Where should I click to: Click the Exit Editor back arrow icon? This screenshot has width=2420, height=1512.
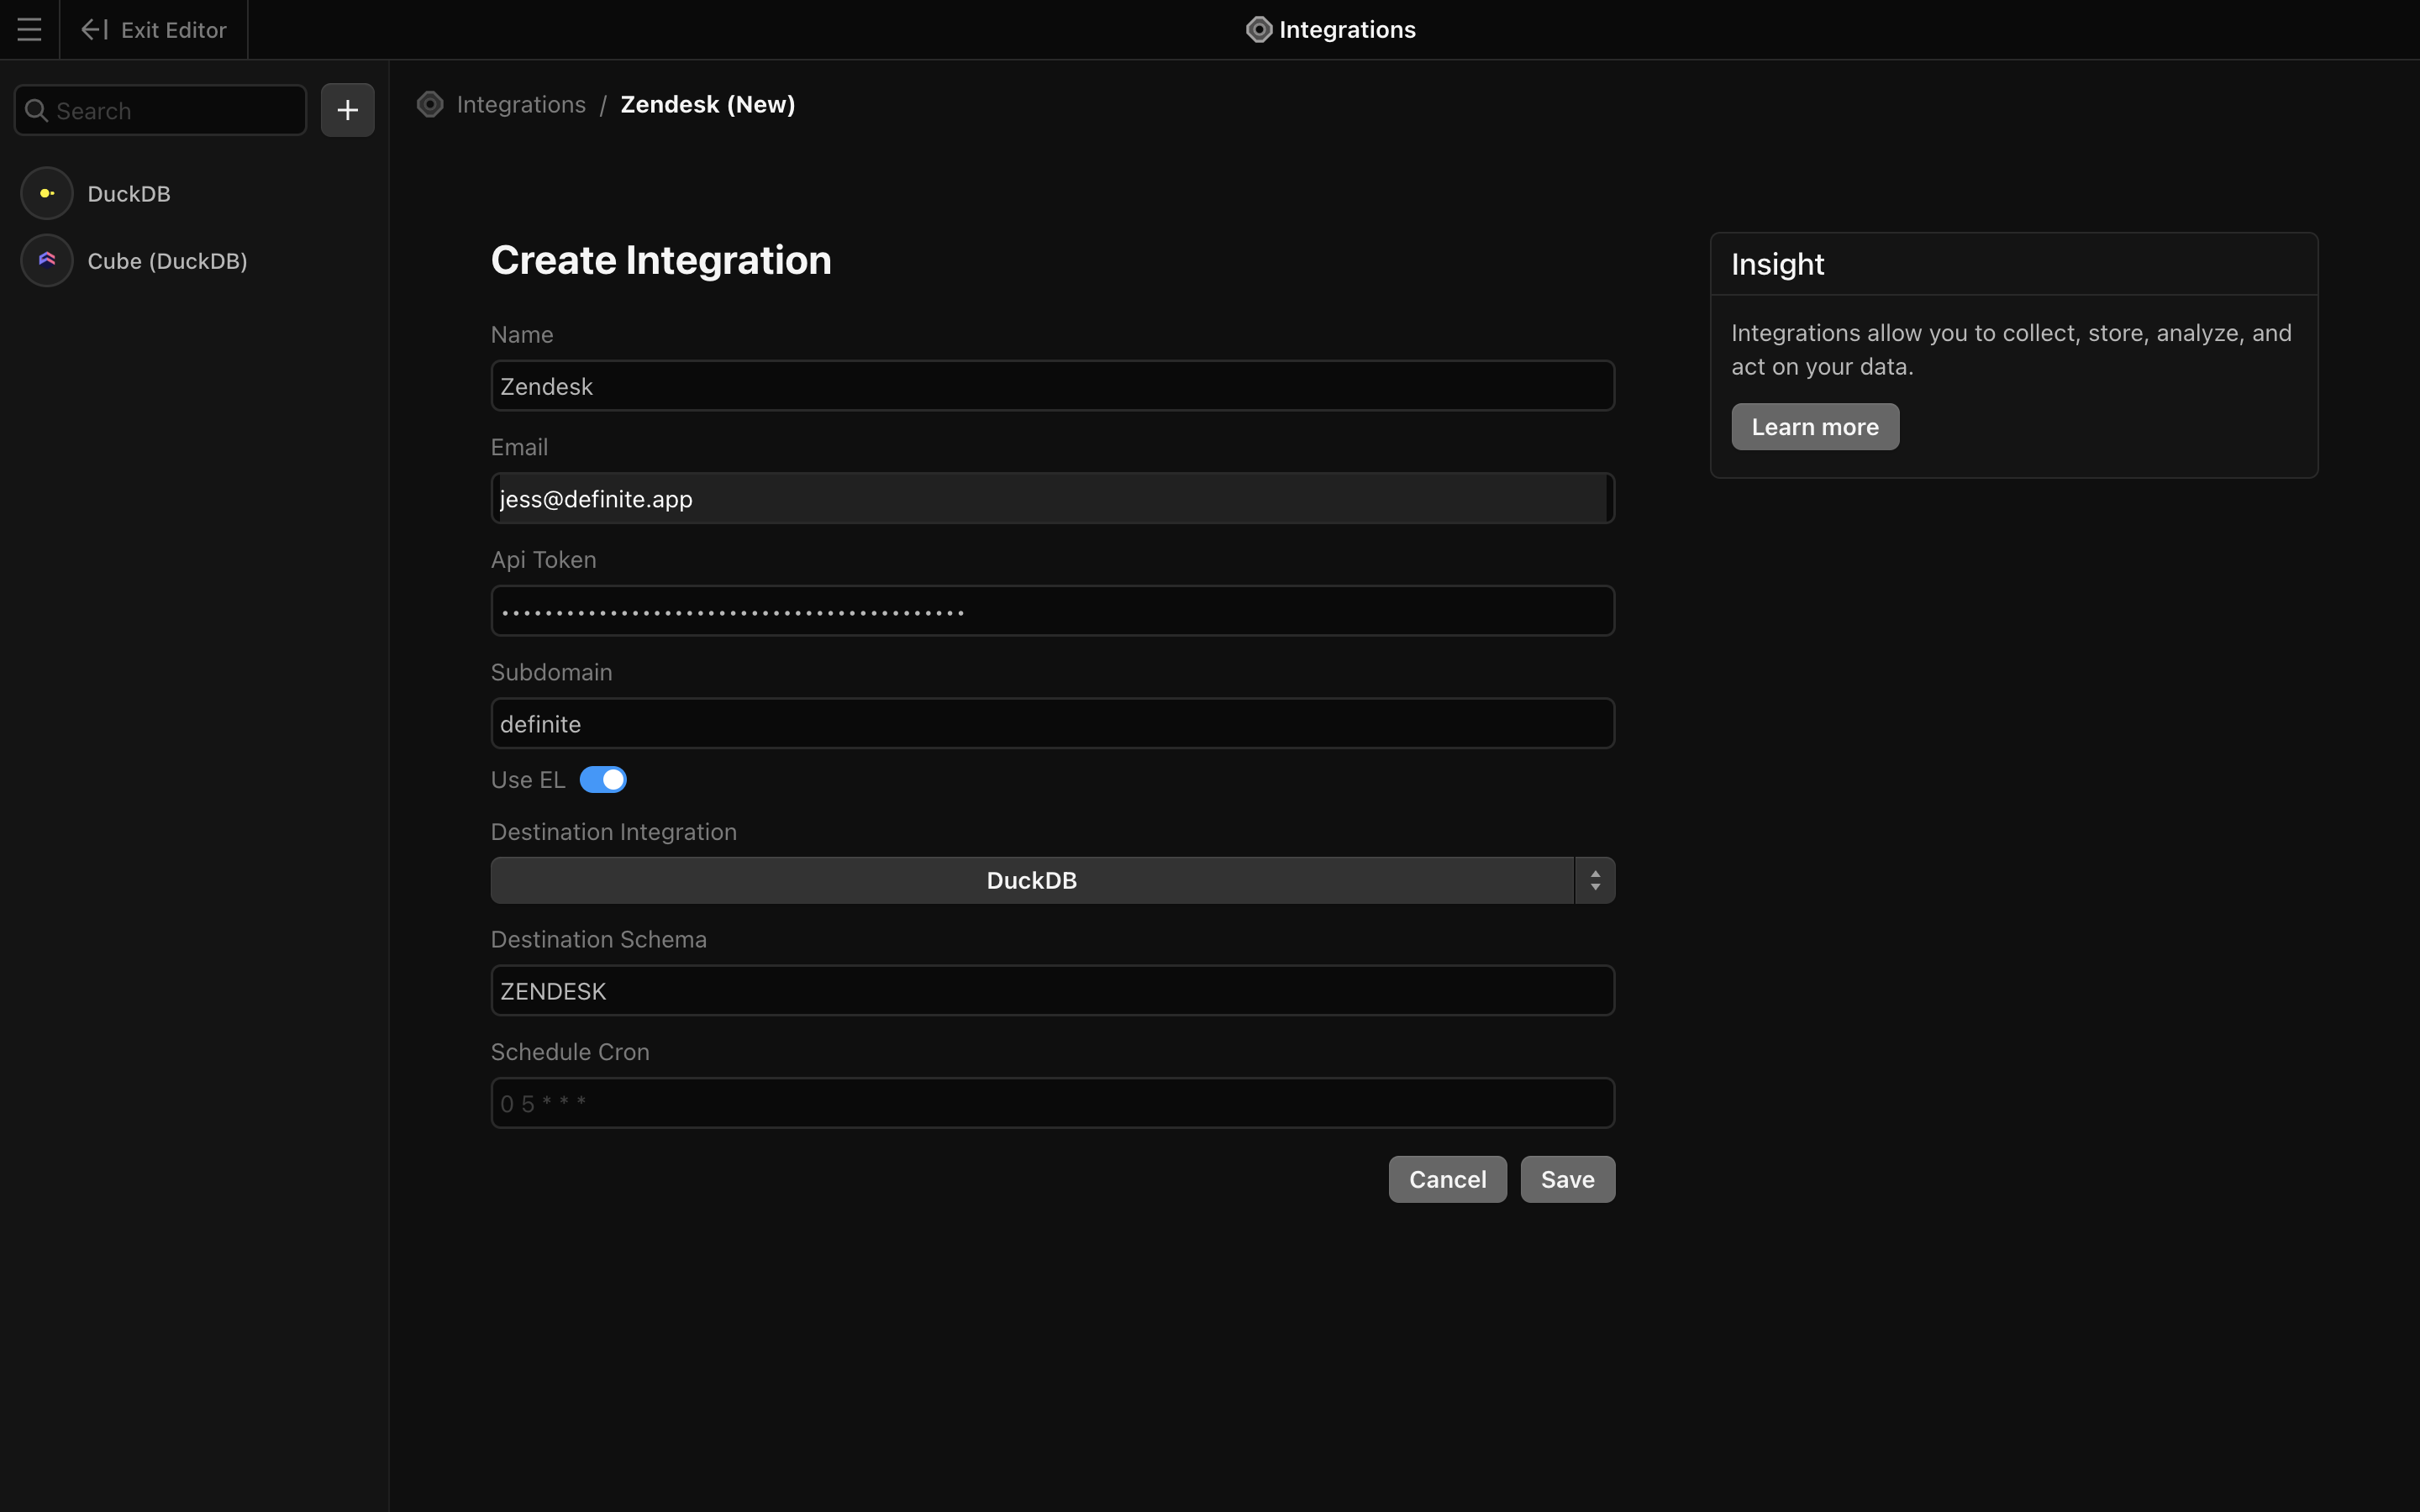[94, 30]
